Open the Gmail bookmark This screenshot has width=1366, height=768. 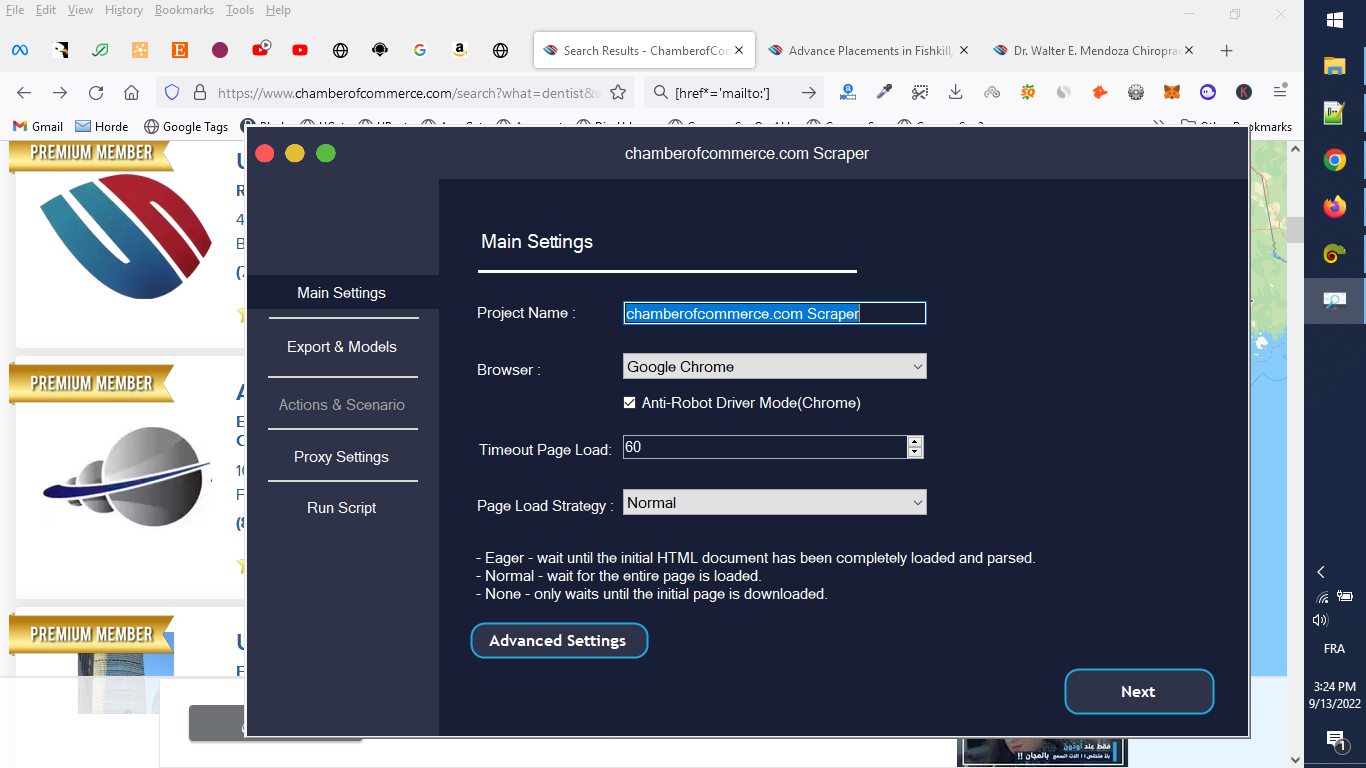click(x=38, y=127)
